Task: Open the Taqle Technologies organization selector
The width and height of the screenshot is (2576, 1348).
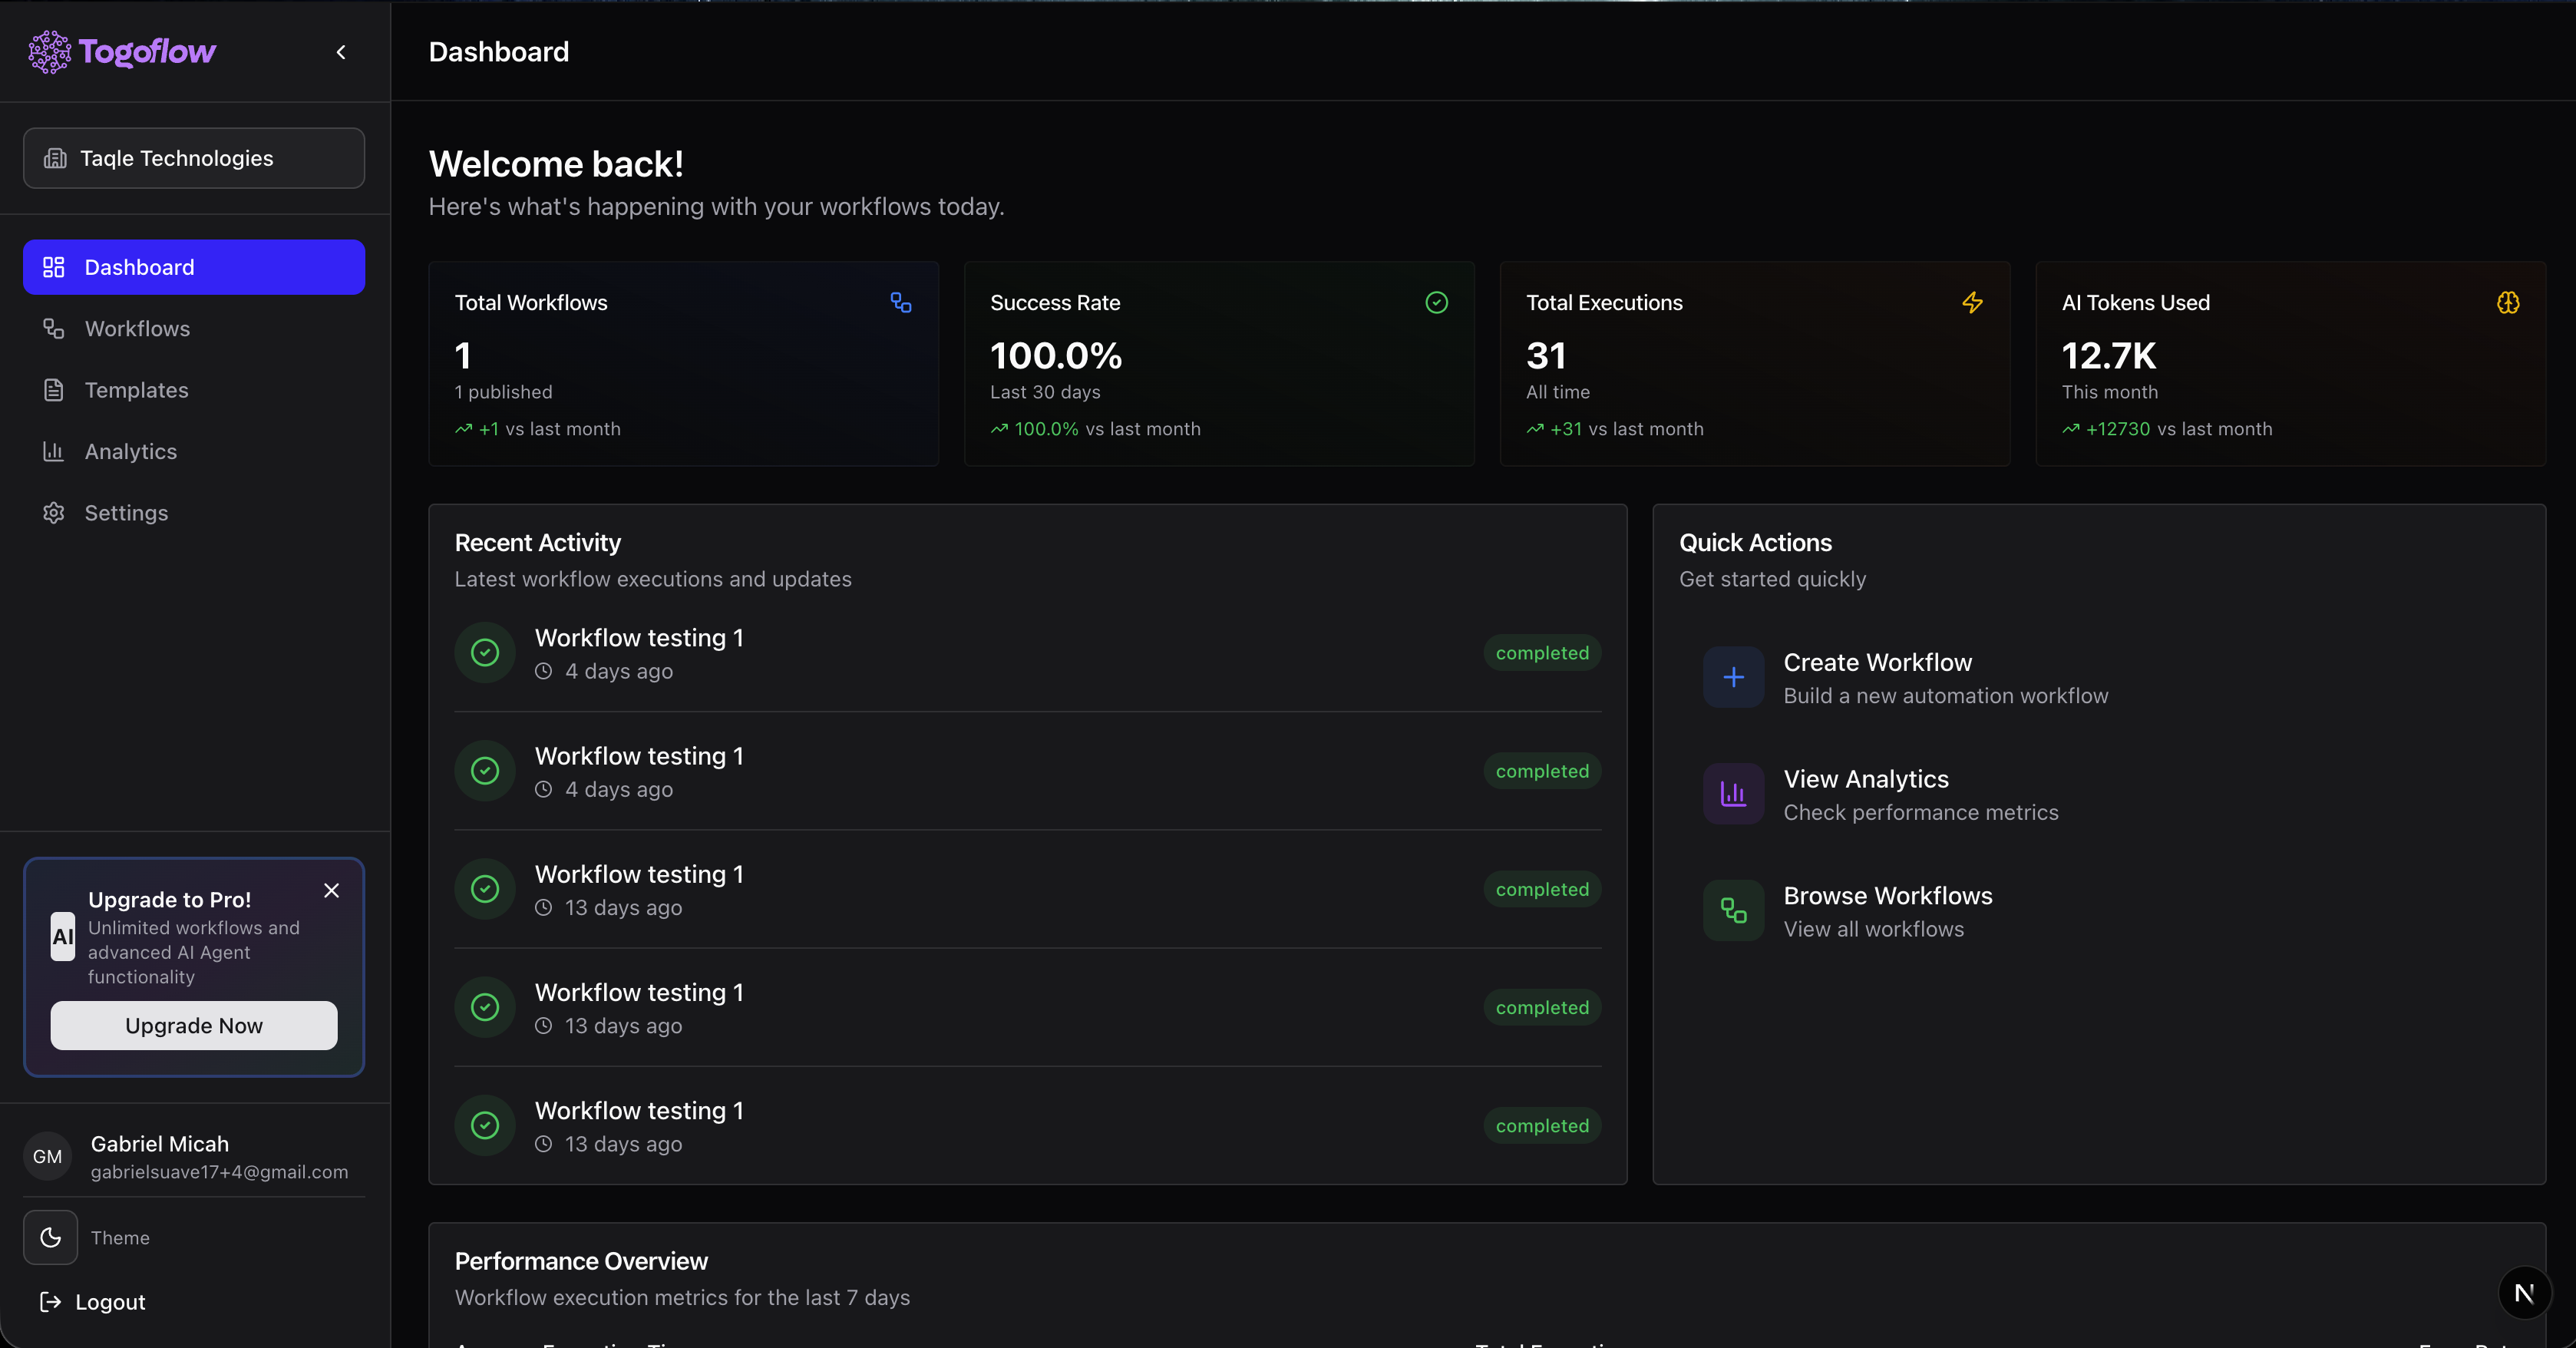Action: click(193, 158)
